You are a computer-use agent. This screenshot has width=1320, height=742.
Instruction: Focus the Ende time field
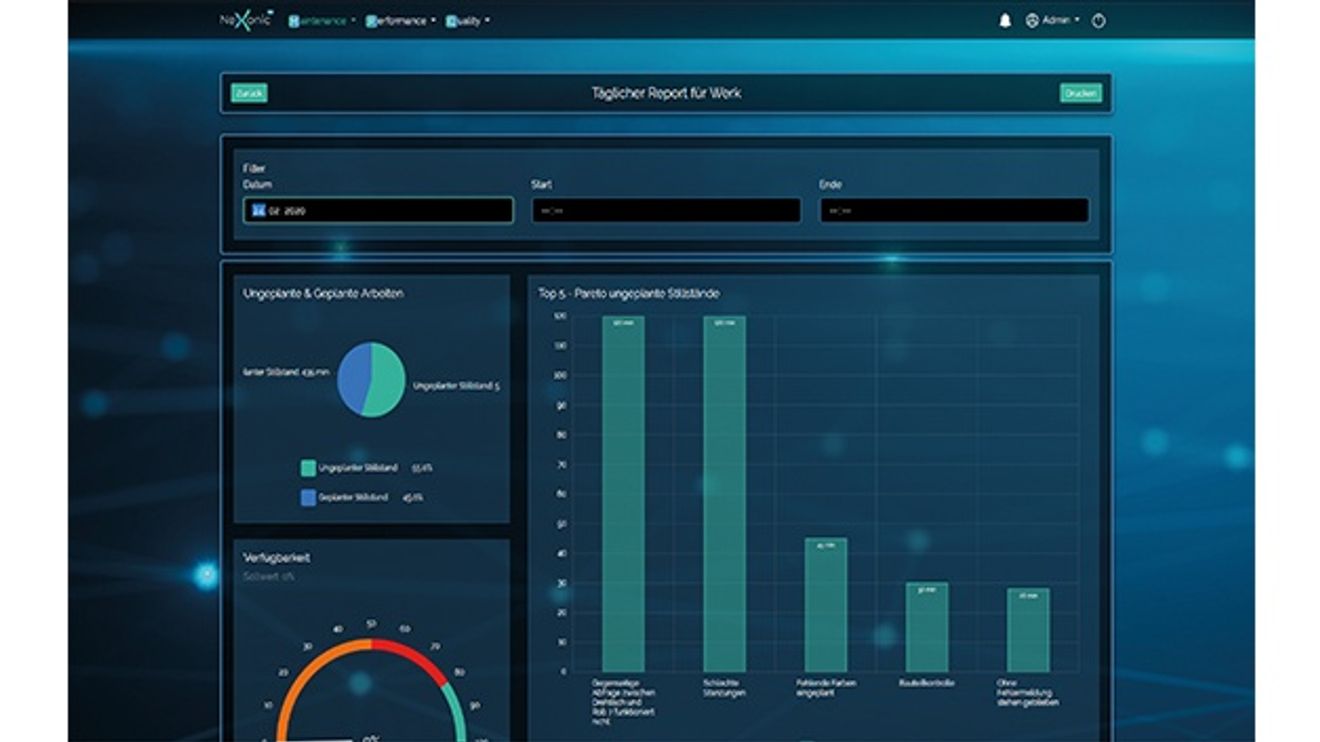pyautogui.click(x=954, y=210)
